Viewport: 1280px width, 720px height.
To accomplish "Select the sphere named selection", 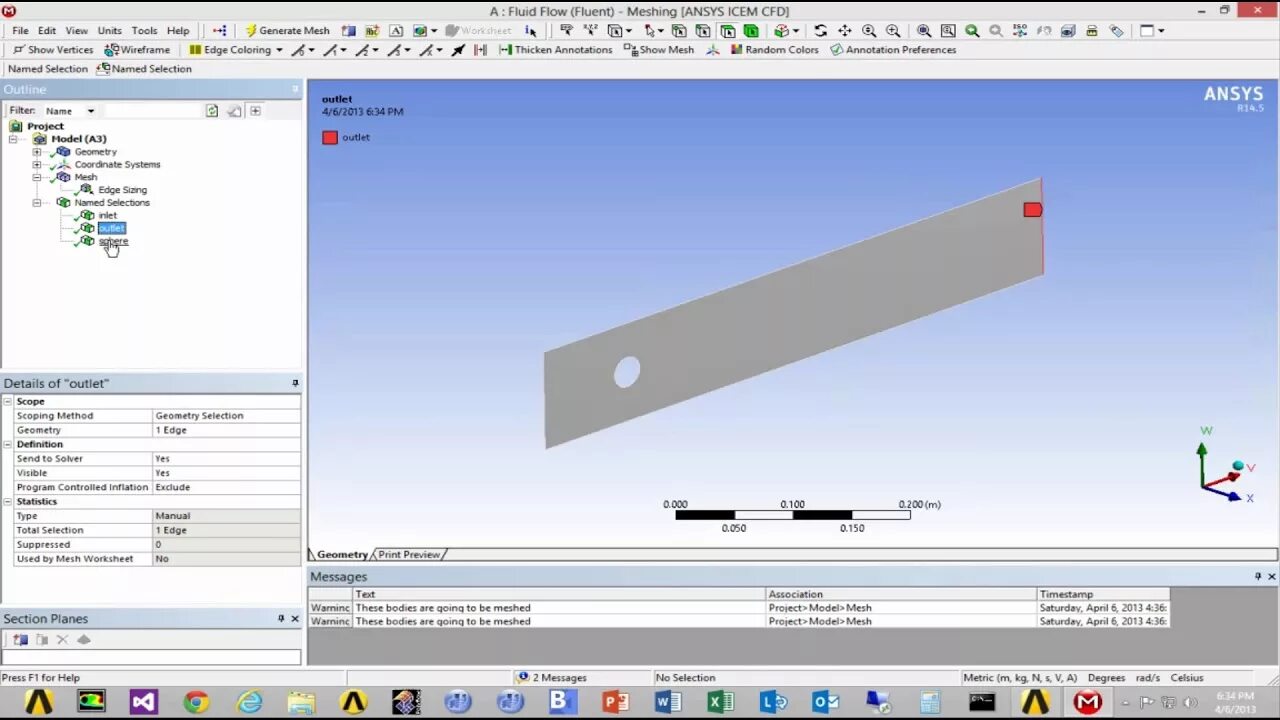I will [x=113, y=241].
